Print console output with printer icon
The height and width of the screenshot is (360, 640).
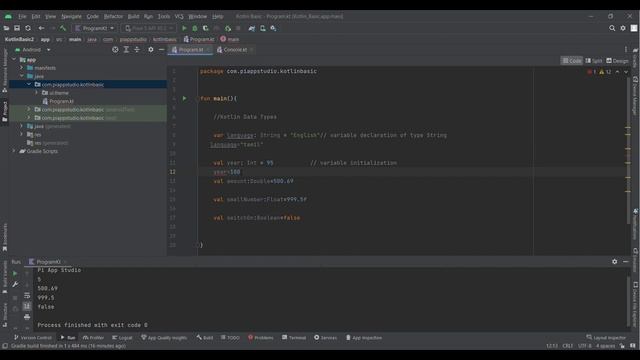pyautogui.click(x=27, y=317)
